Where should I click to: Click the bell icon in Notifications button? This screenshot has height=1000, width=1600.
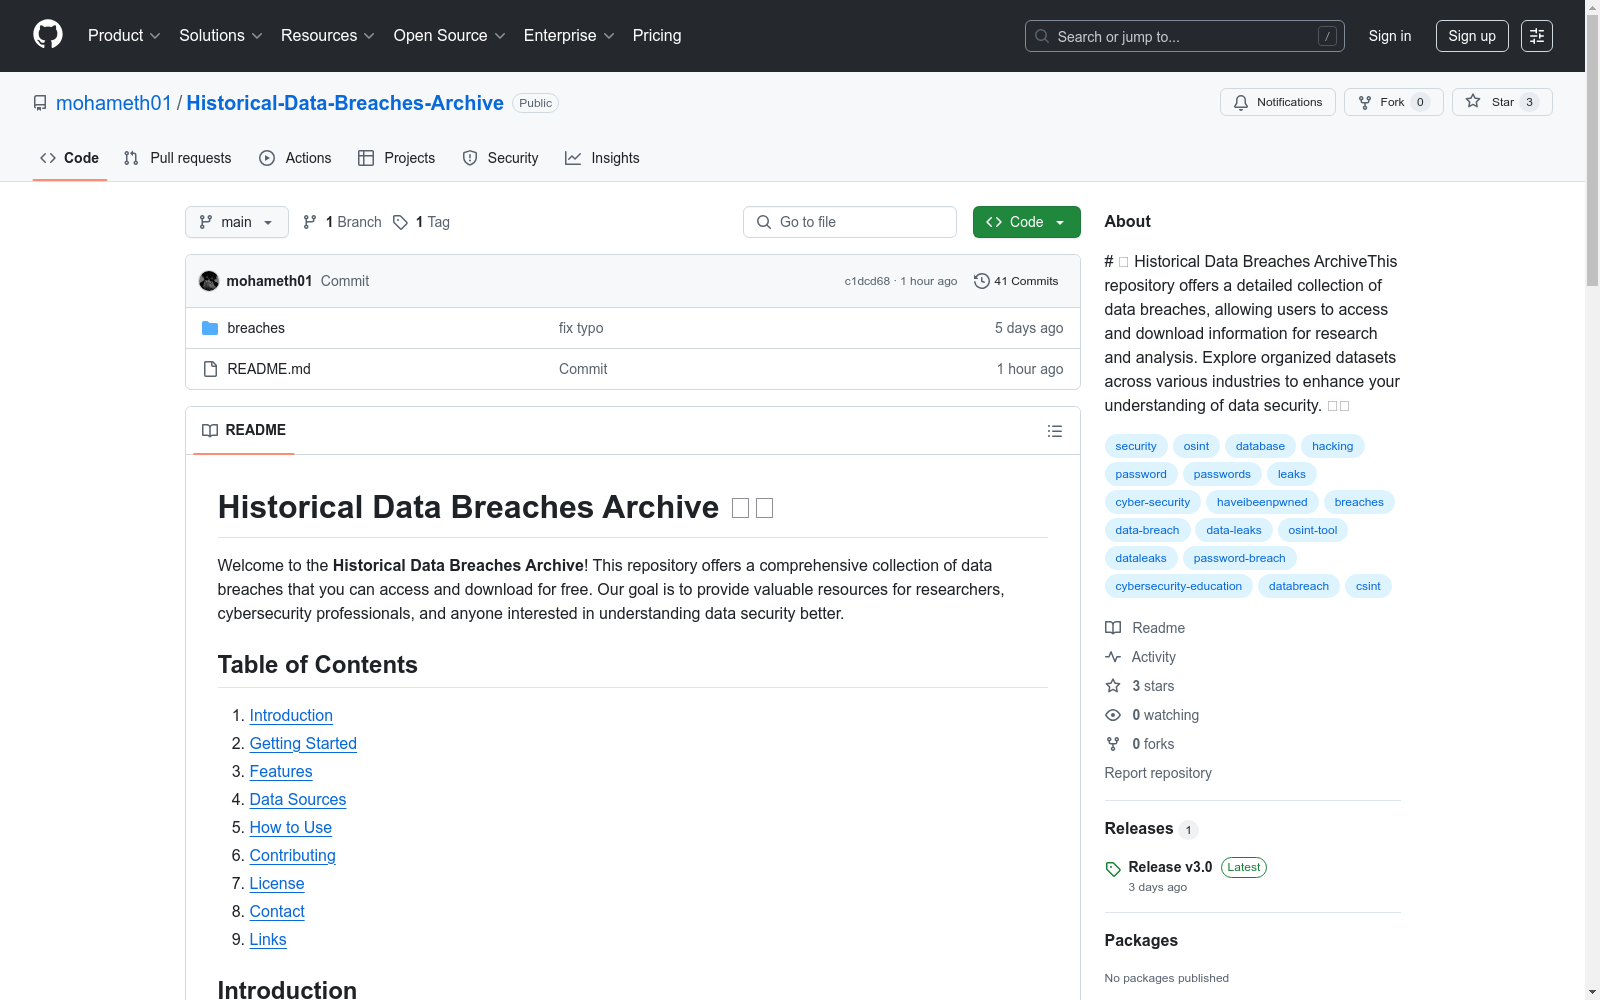click(1241, 102)
